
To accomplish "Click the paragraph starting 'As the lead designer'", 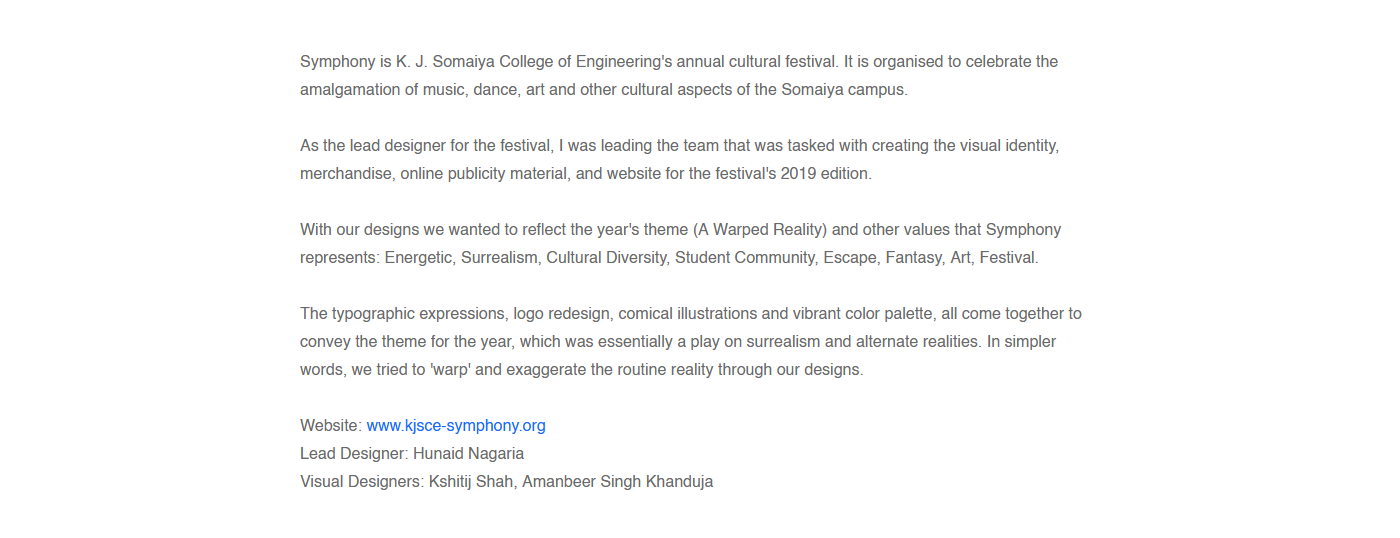I will [x=678, y=160].
